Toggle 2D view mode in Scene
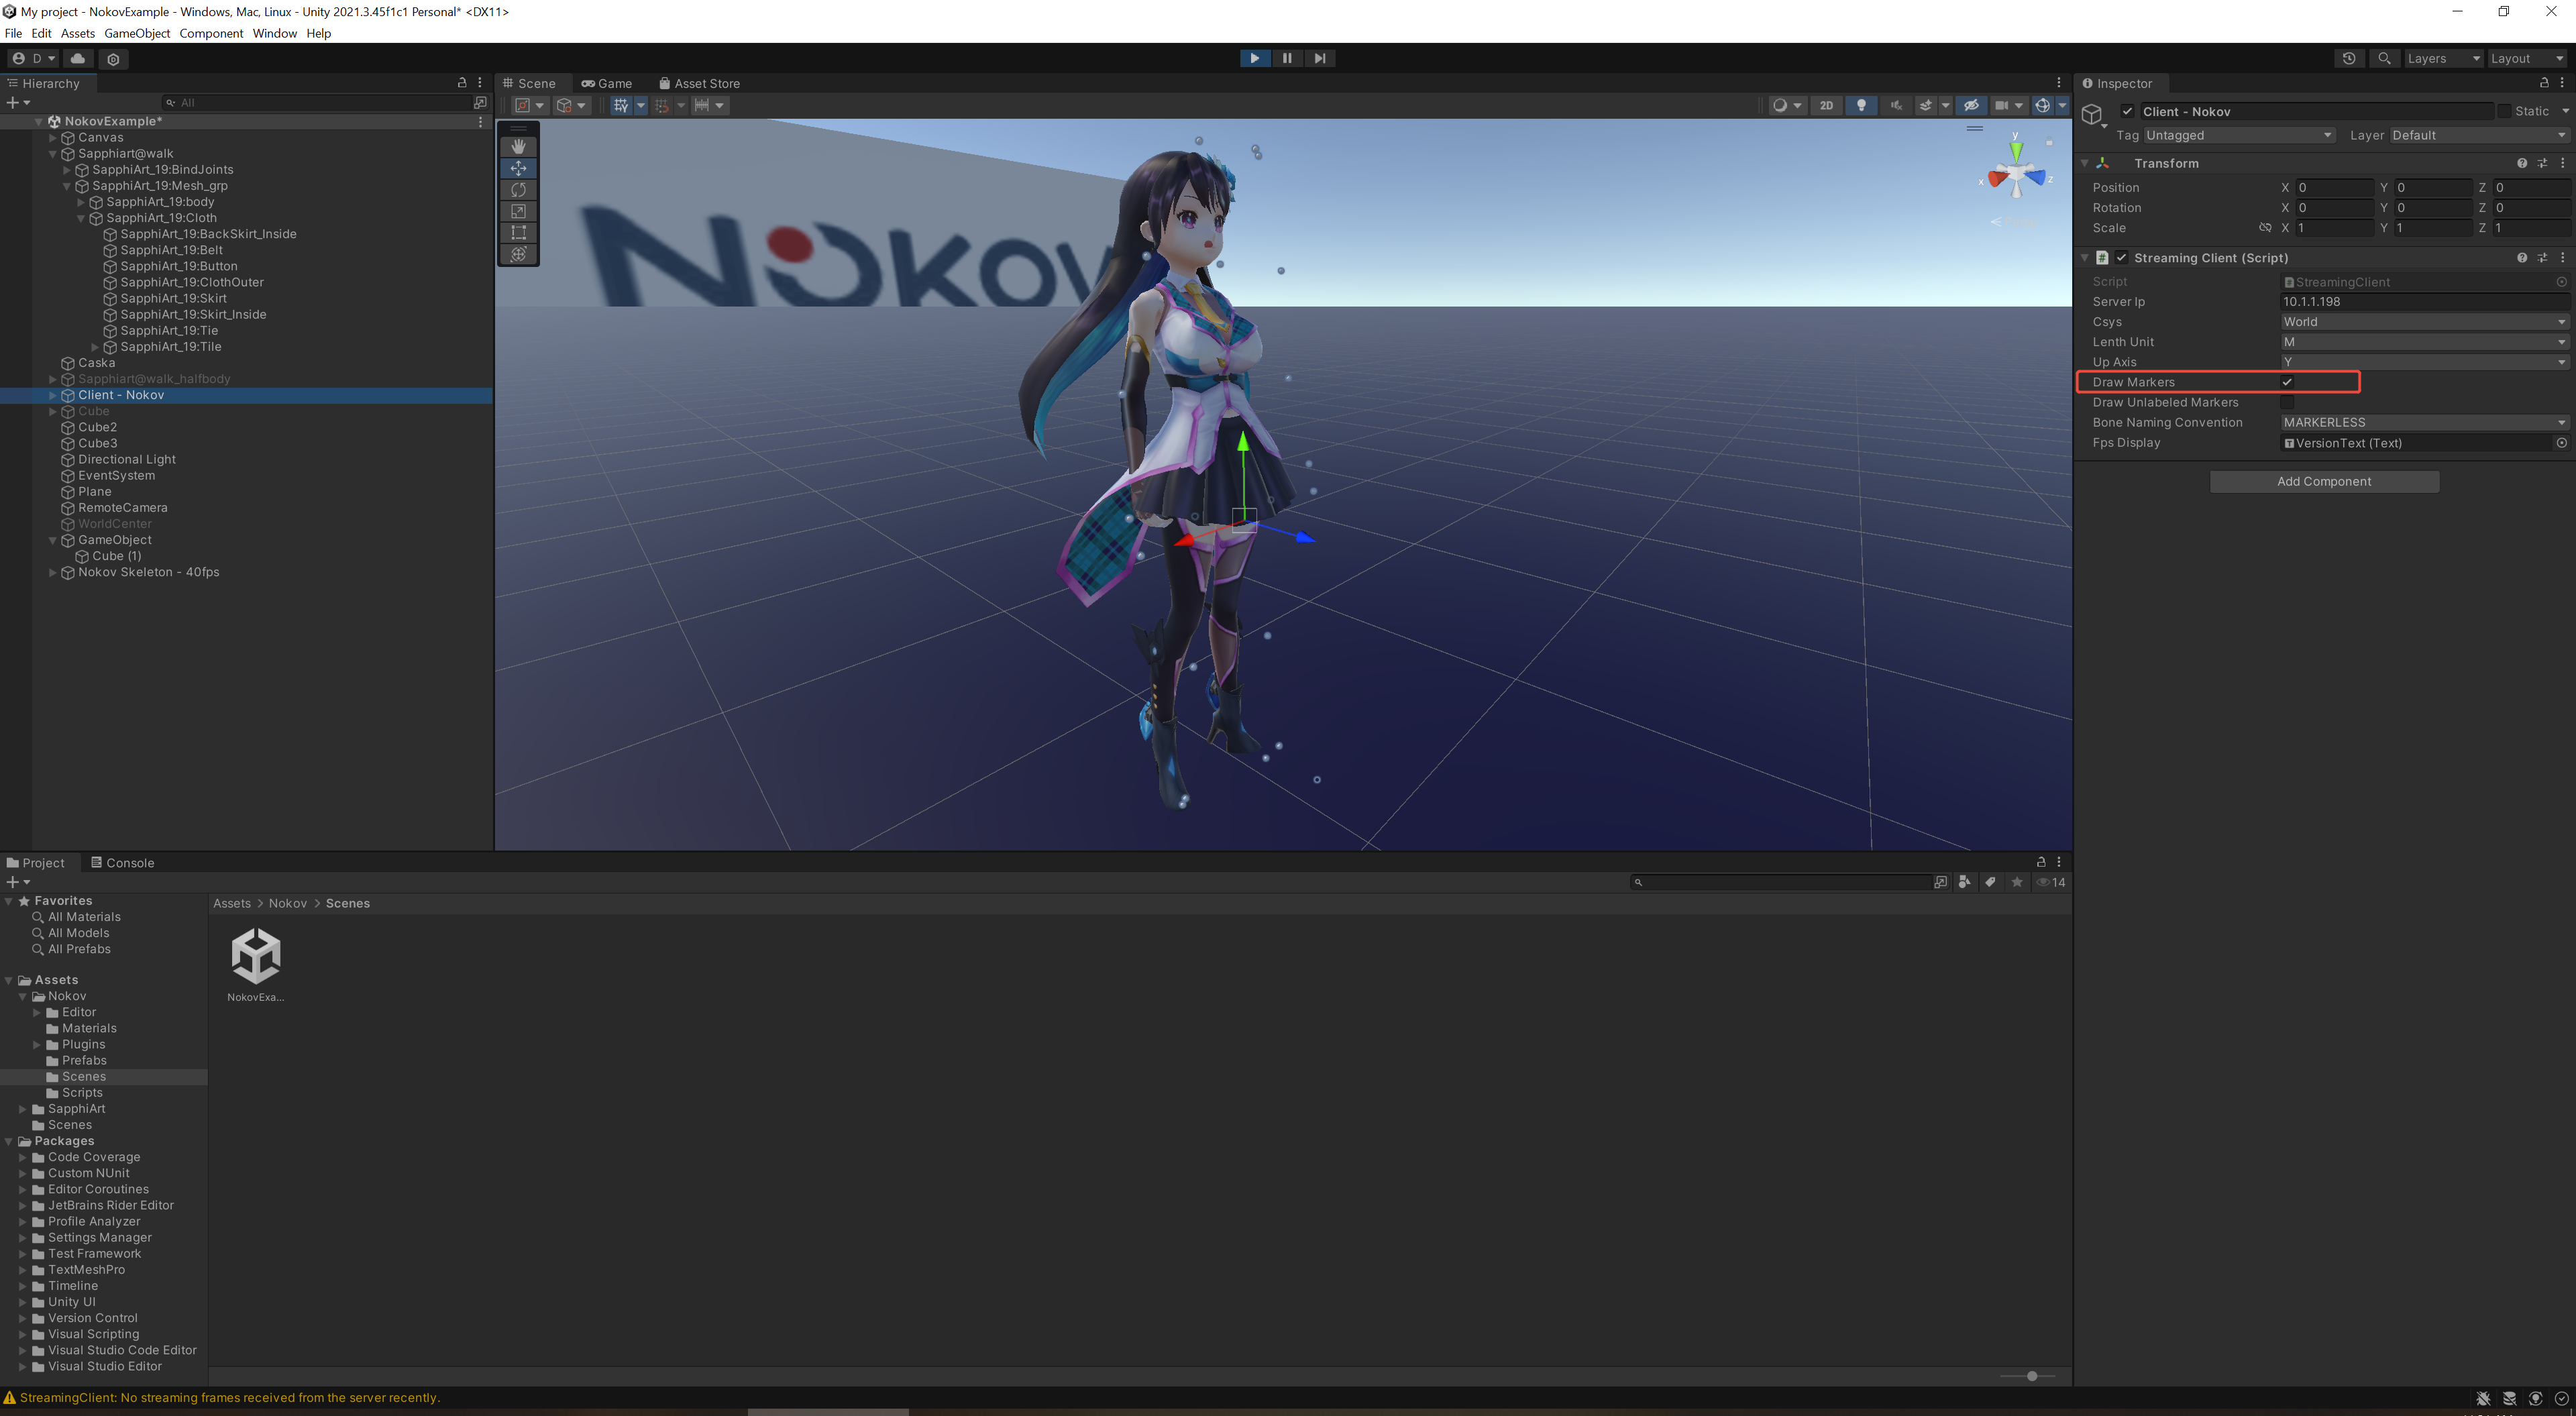The width and height of the screenshot is (2576, 1416). [1827, 105]
